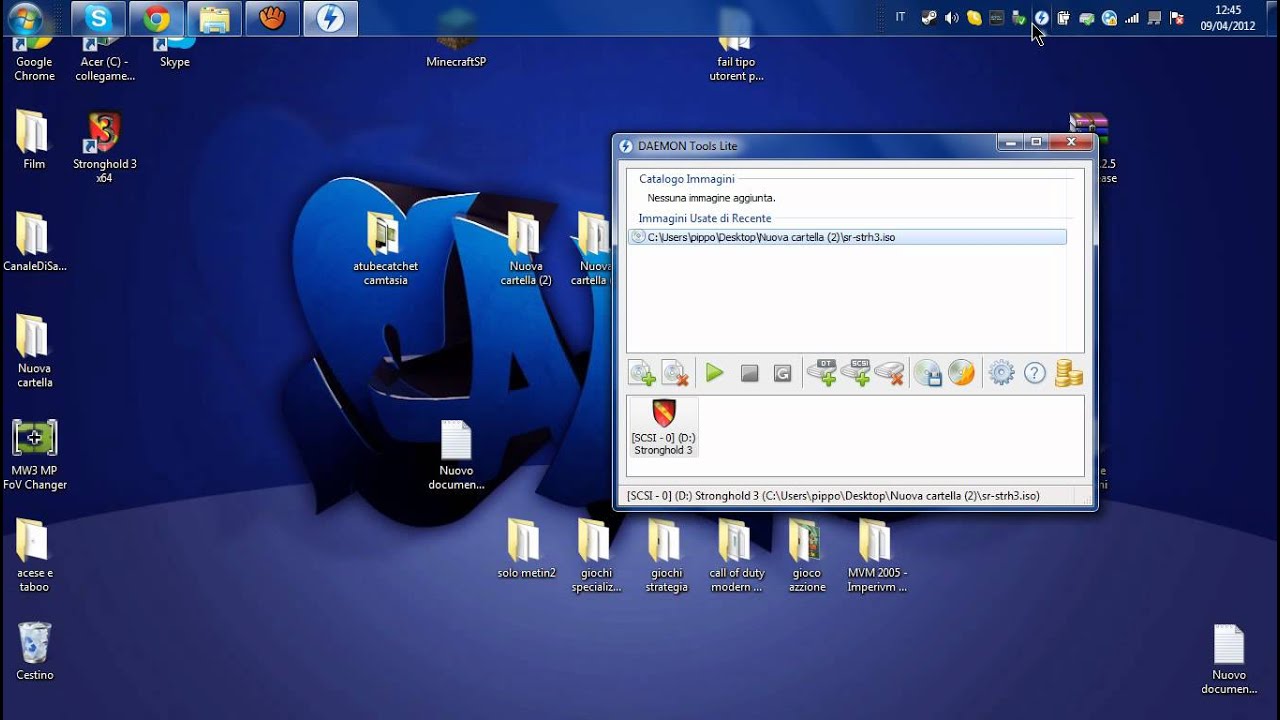Click the wireless signal bars tray icon
The image size is (1280, 720).
[1132, 18]
